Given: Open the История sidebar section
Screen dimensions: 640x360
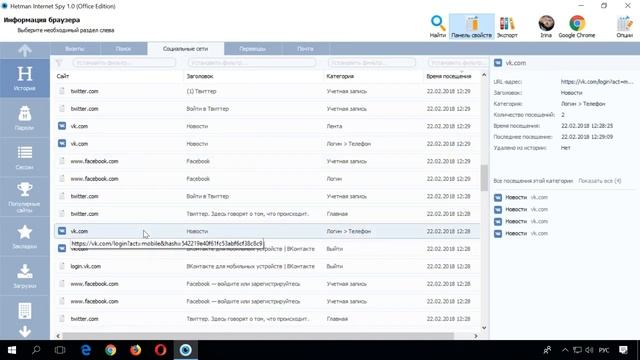Looking at the screenshot, I should 24,78.
